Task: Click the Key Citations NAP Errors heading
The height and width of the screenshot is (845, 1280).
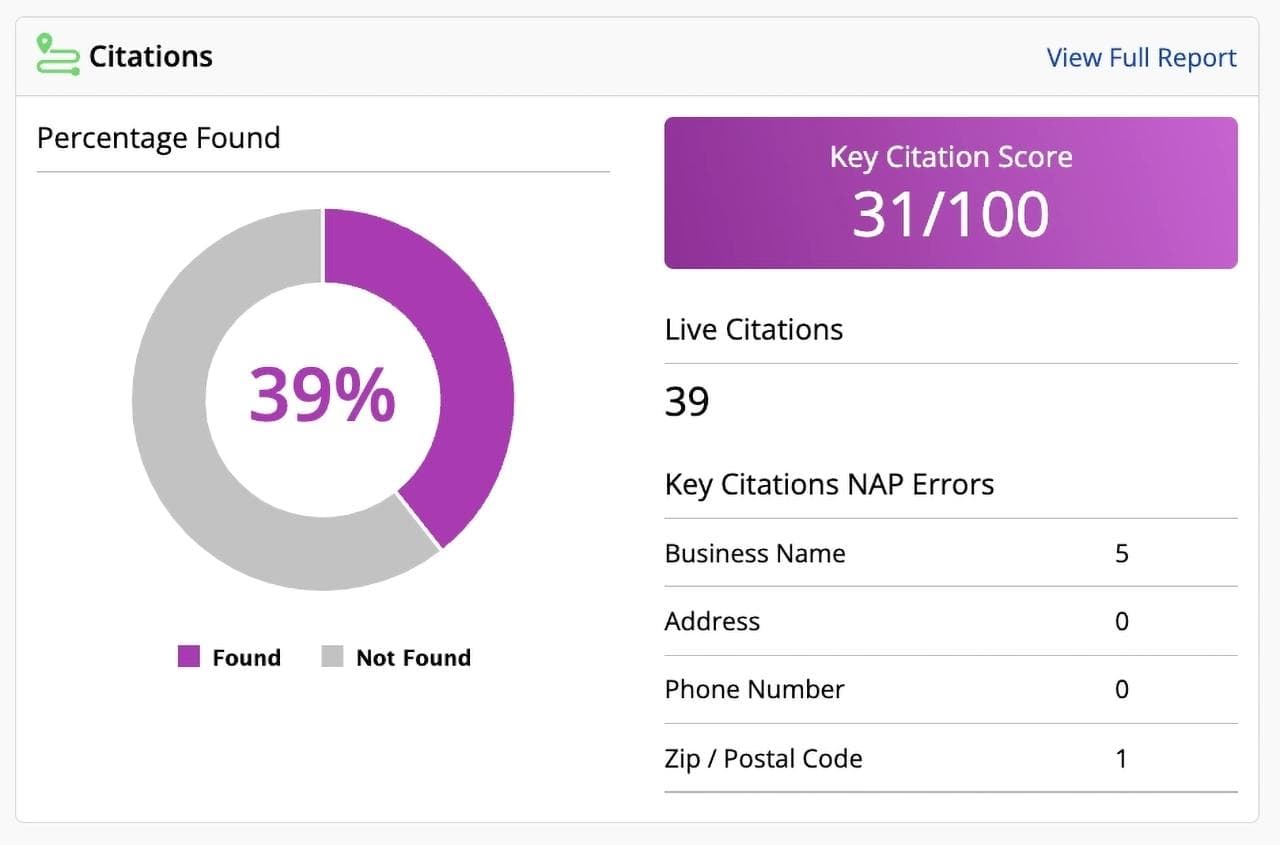Action: point(829,485)
